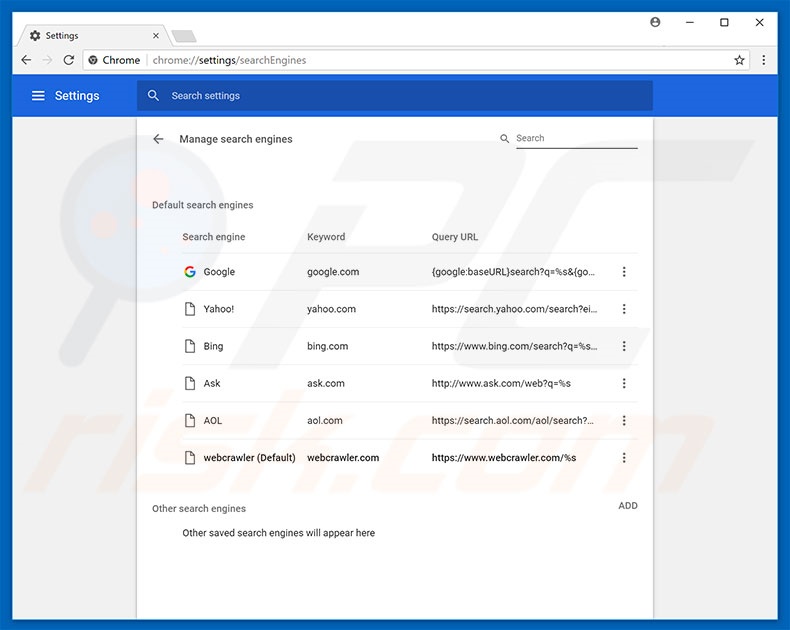The width and height of the screenshot is (790, 630).
Task: Open more actions for AOL
Action: click(x=624, y=420)
